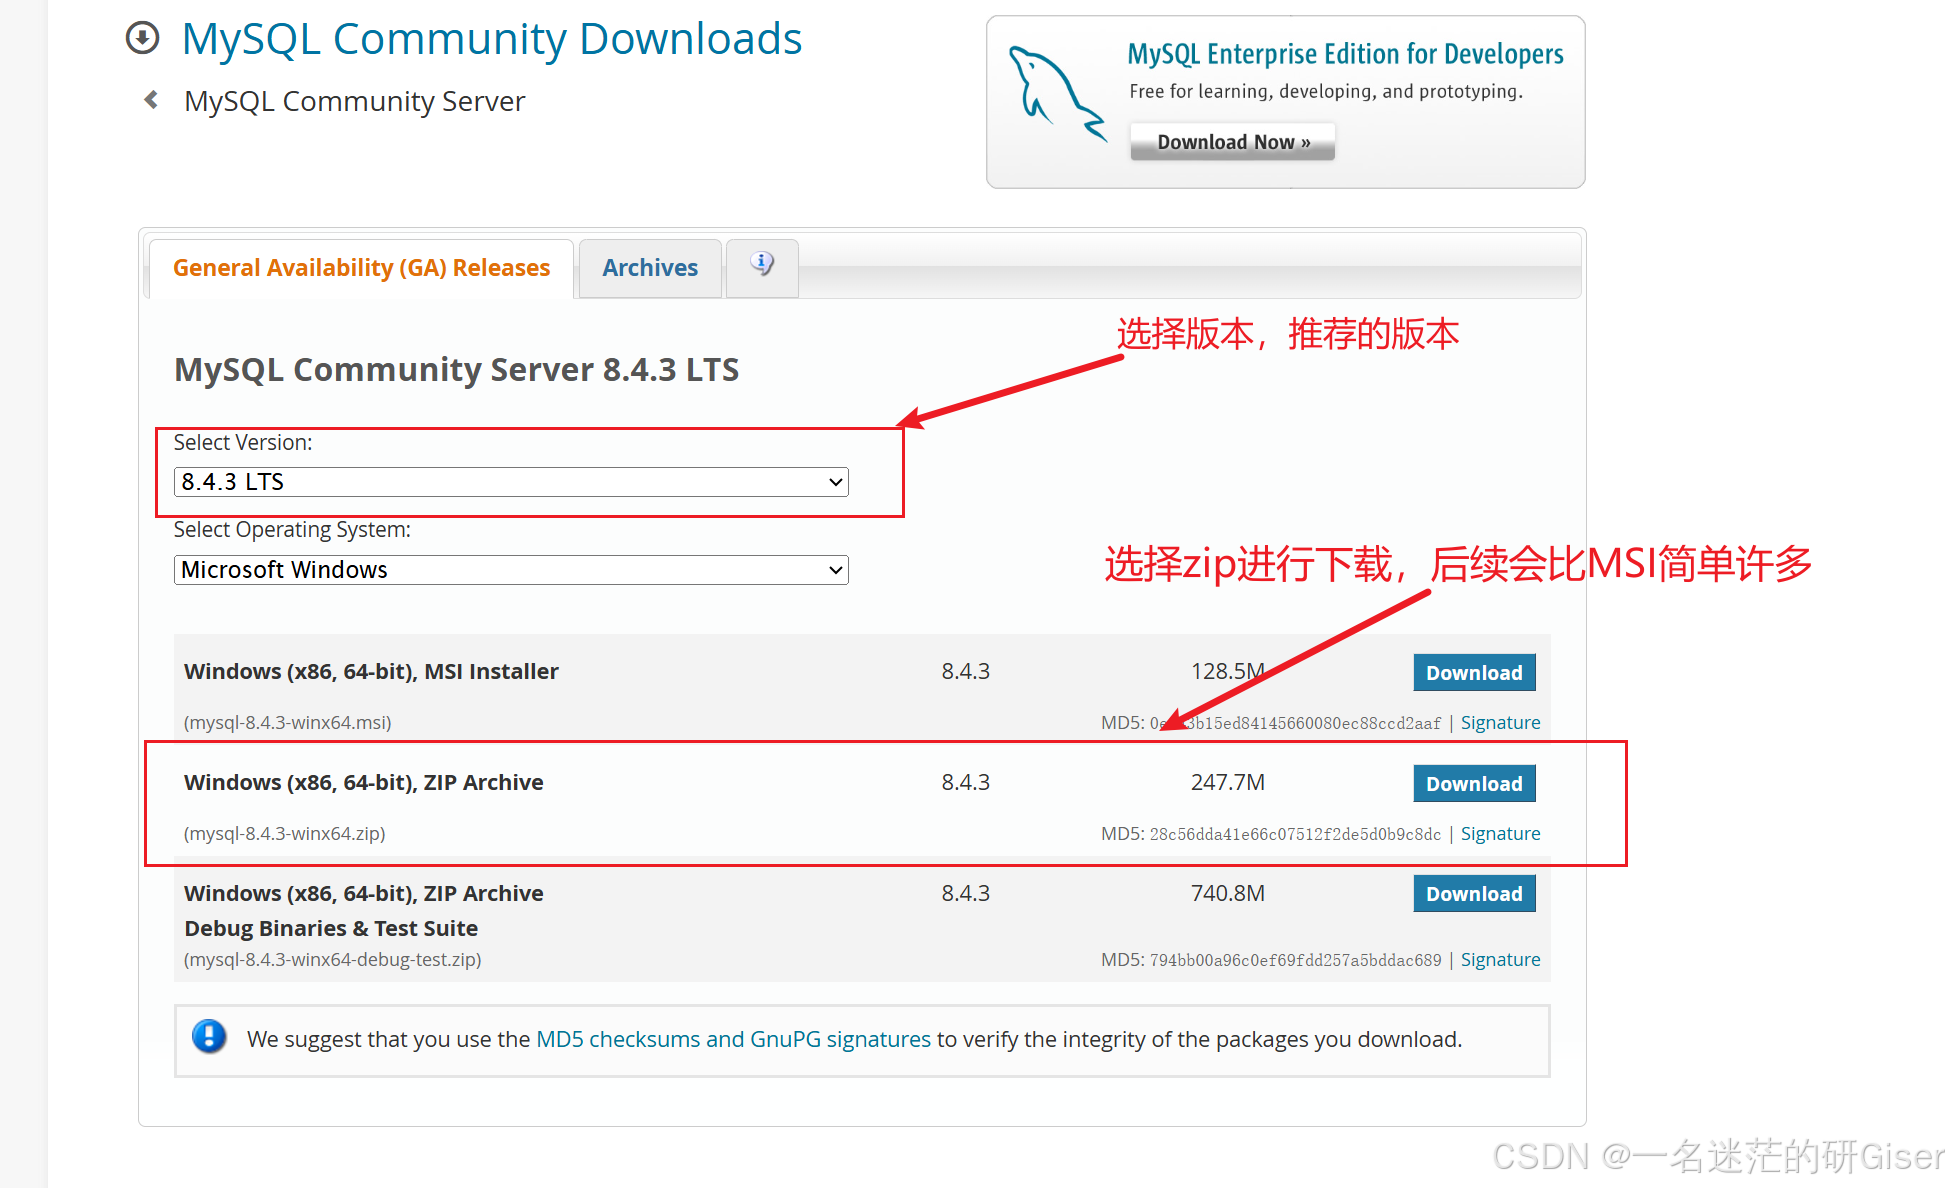Download the 247.7M ZIP Archive
1949x1188 pixels.
pyautogui.click(x=1474, y=784)
